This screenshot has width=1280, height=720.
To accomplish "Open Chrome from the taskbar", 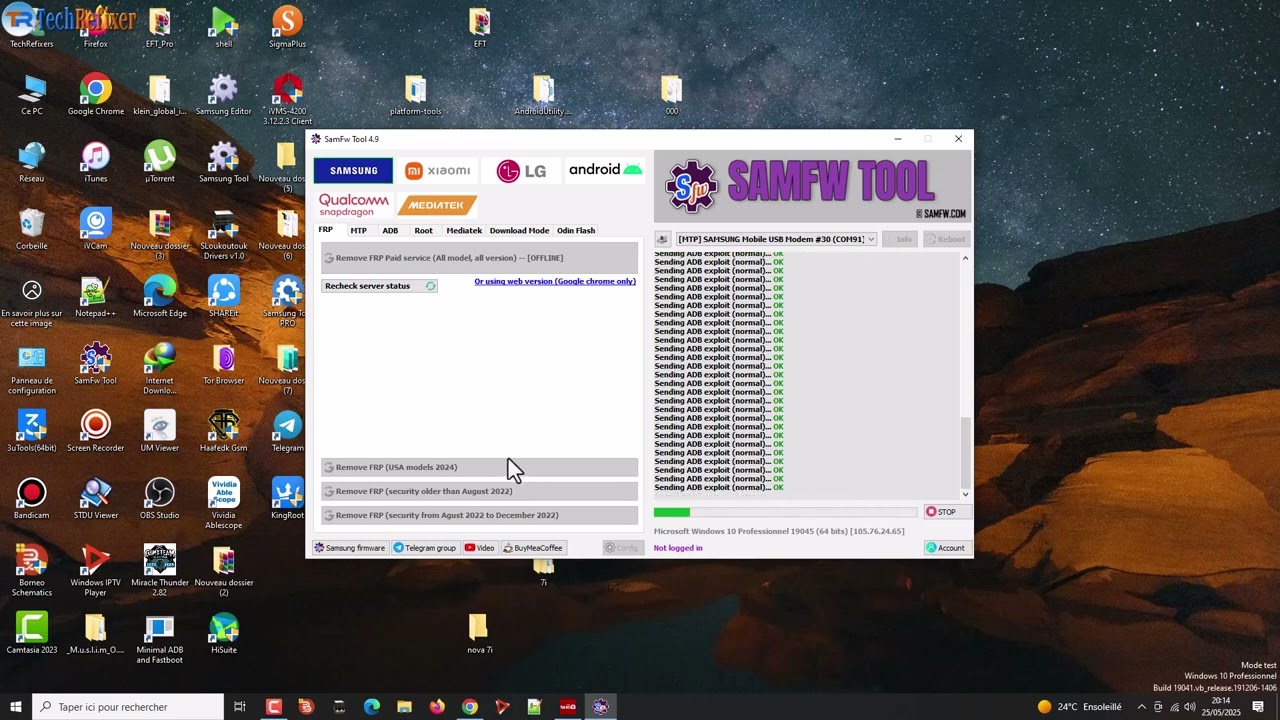I will click(x=469, y=707).
